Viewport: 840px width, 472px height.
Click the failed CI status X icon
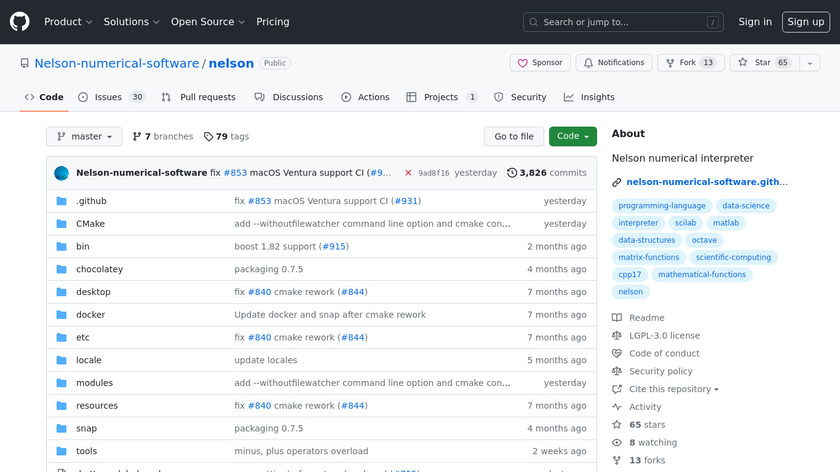pyautogui.click(x=408, y=173)
